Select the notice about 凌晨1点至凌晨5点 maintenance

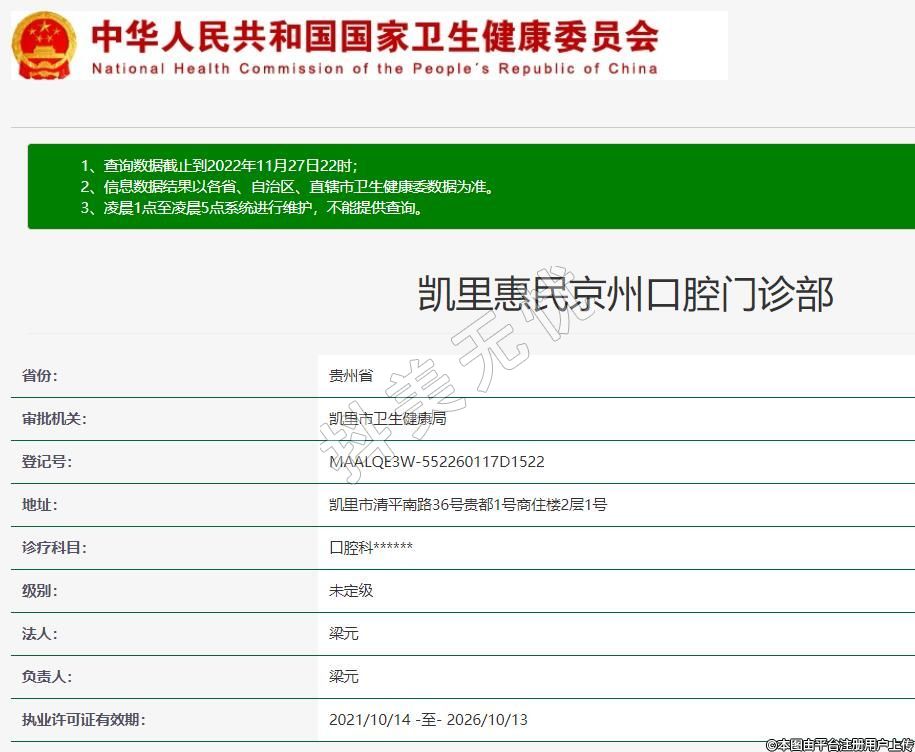(251, 208)
